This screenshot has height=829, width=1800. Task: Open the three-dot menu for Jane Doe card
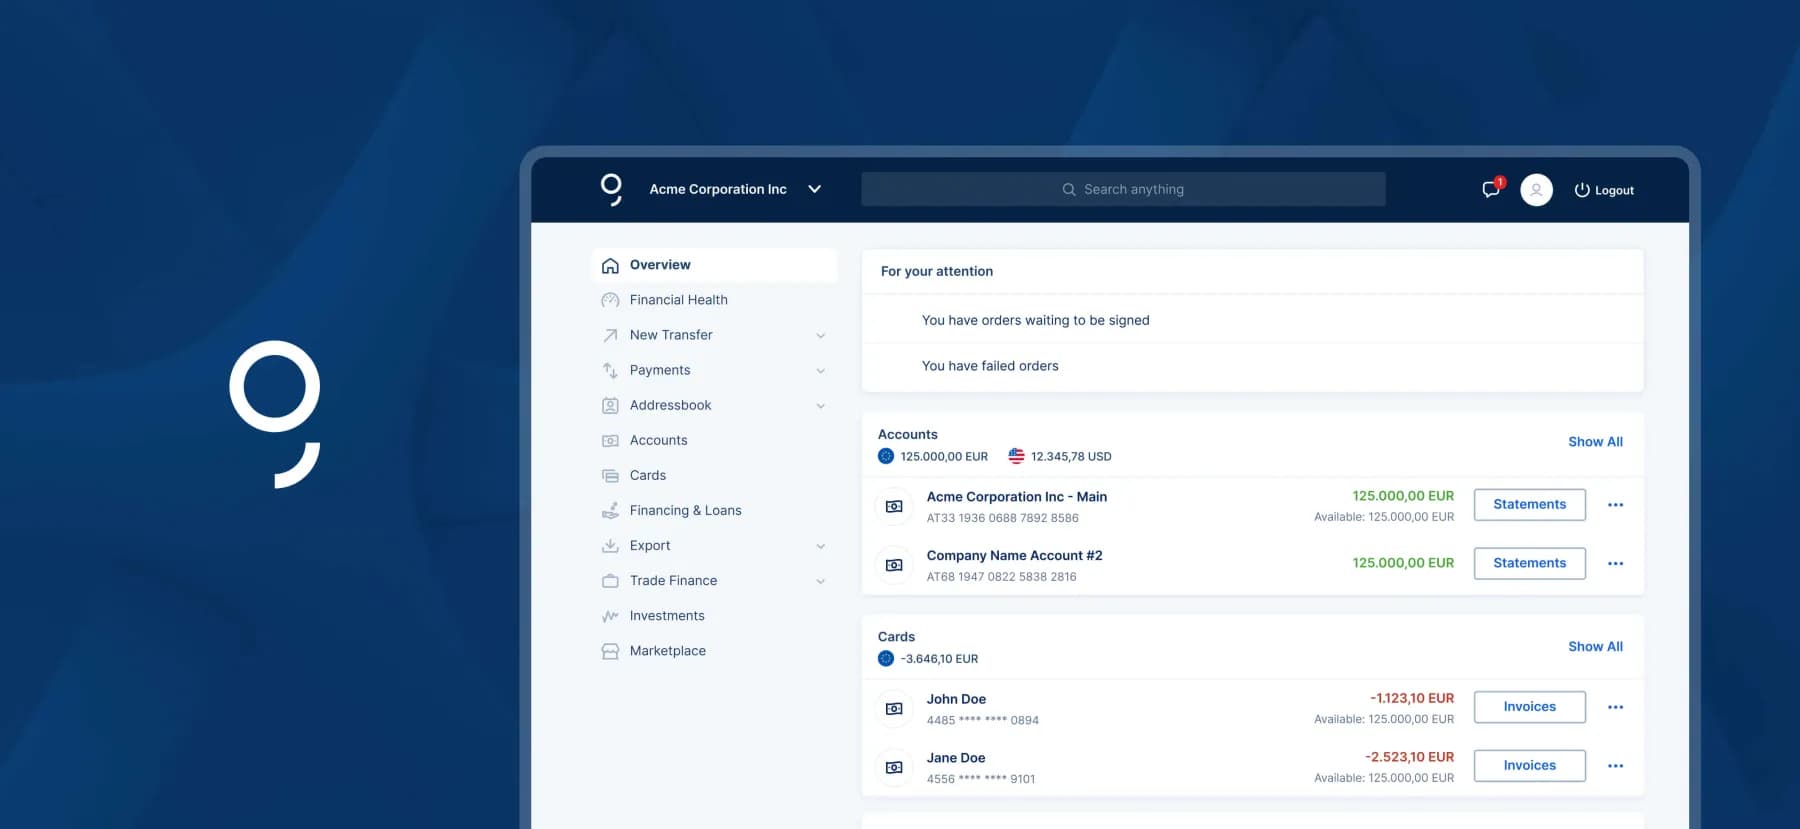tap(1615, 766)
